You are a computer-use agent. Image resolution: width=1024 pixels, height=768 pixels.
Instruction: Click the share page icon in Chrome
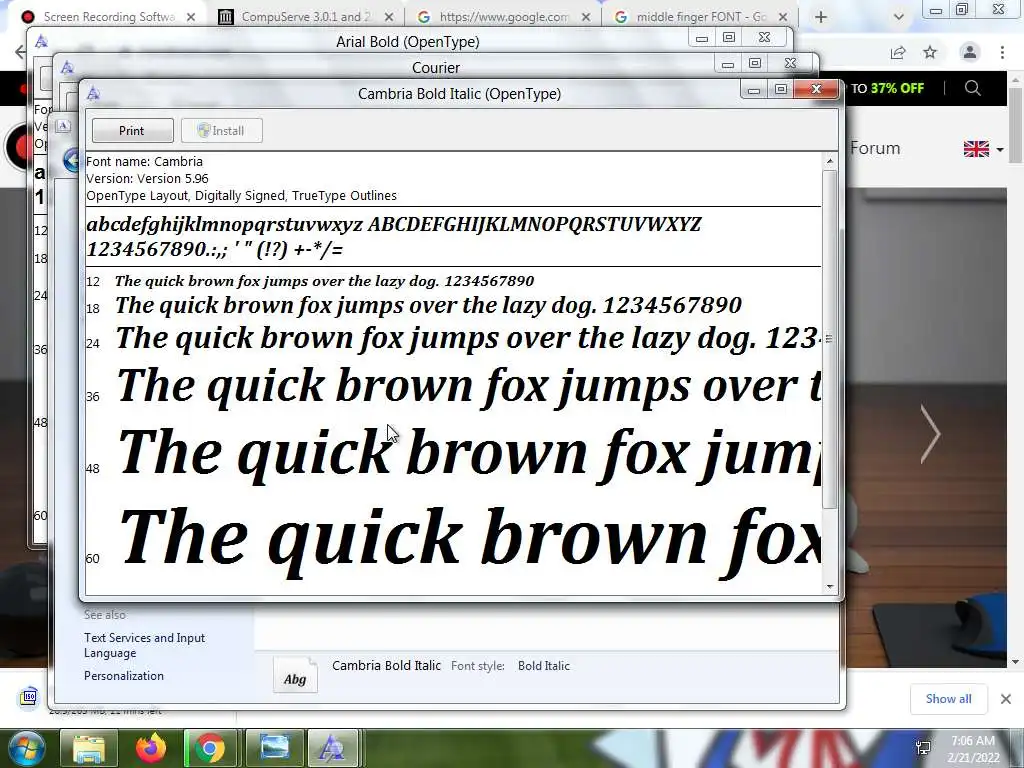click(x=898, y=53)
